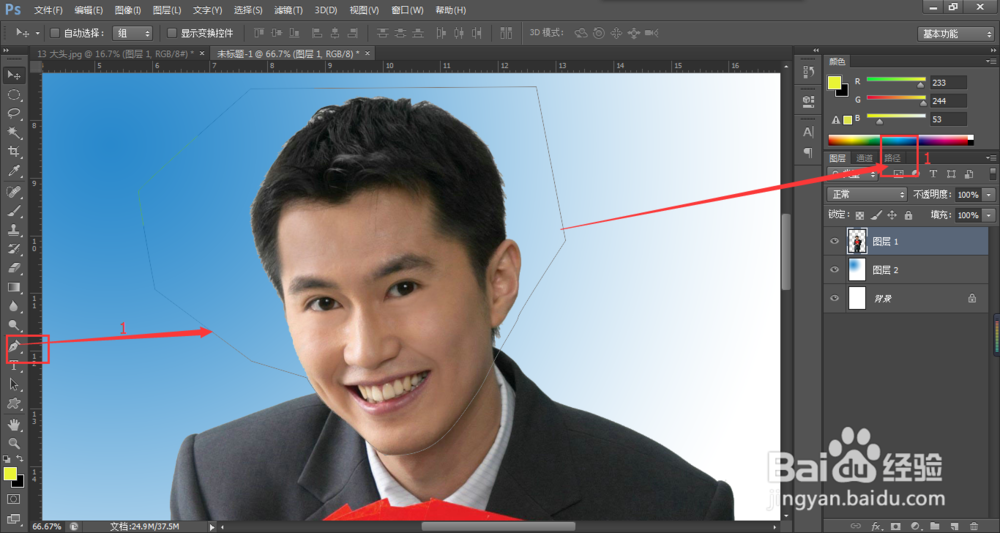This screenshot has height=533, width=1000.
Task: Toggle visibility of the 背景 layer
Action: coord(835,298)
